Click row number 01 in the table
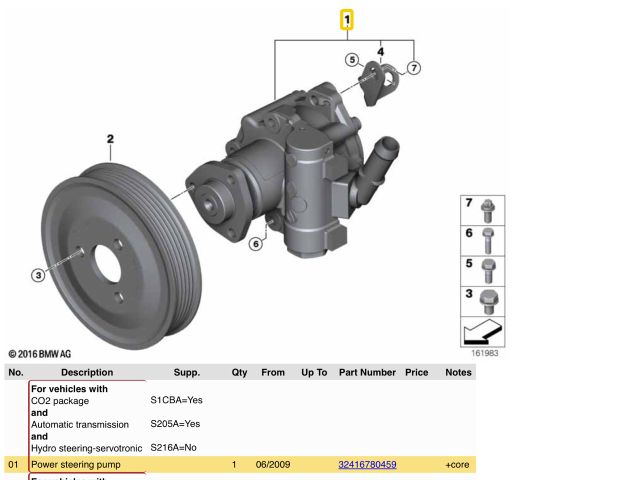This screenshot has width=640, height=480. pyautogui.click(x=14, y=465)
